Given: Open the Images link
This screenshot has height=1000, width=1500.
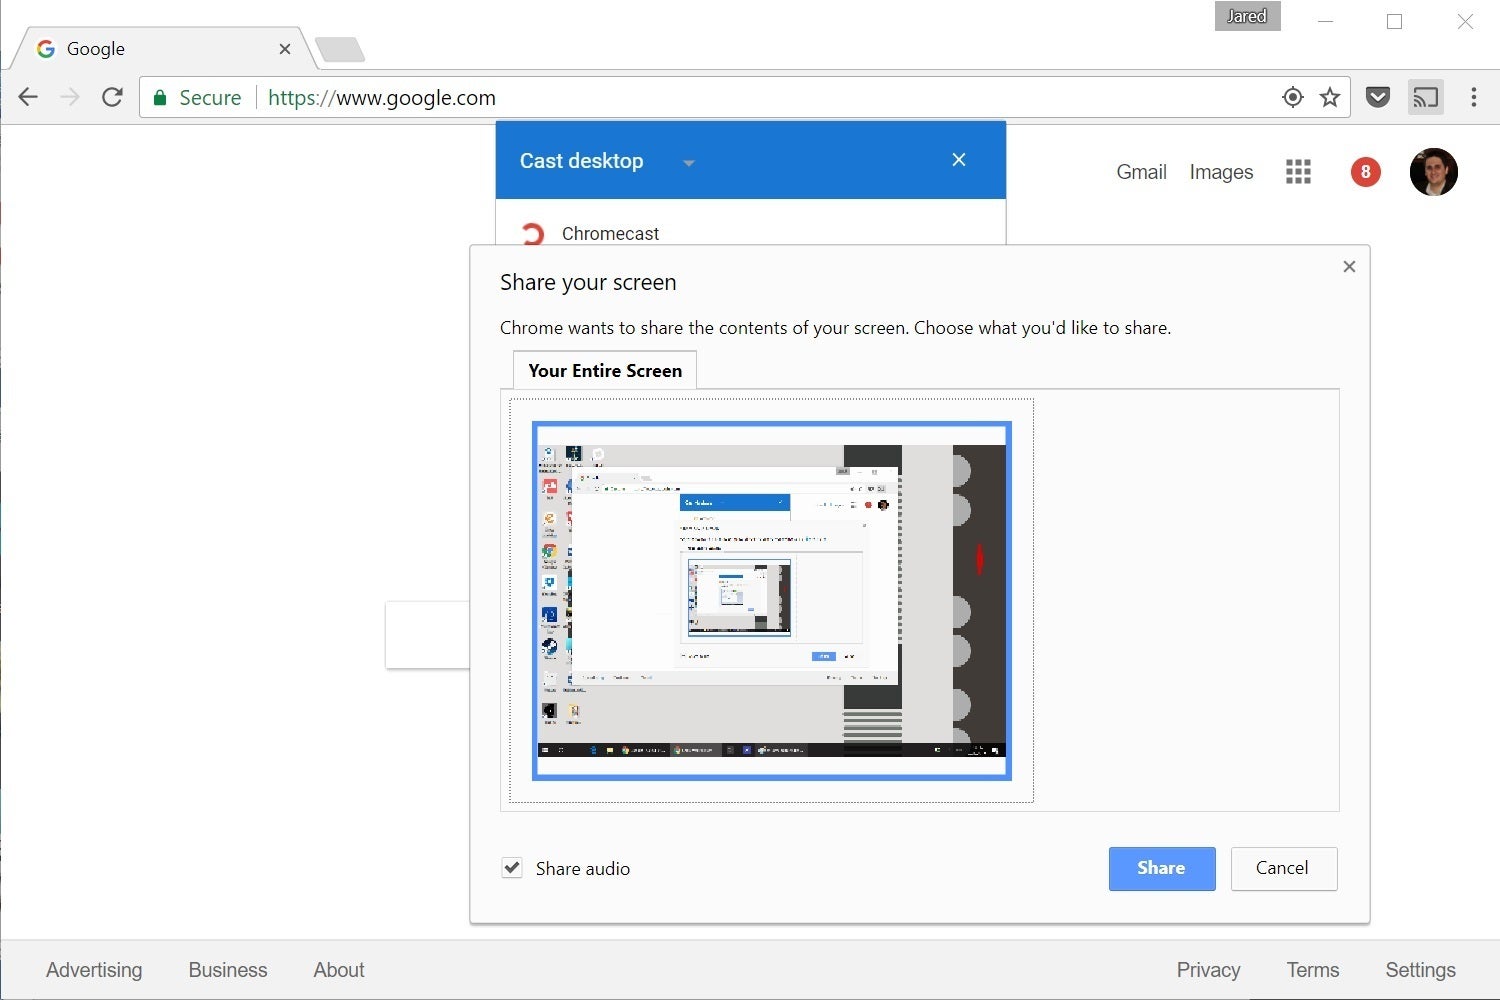Looking at the screenshot, I should (1221, 172).
